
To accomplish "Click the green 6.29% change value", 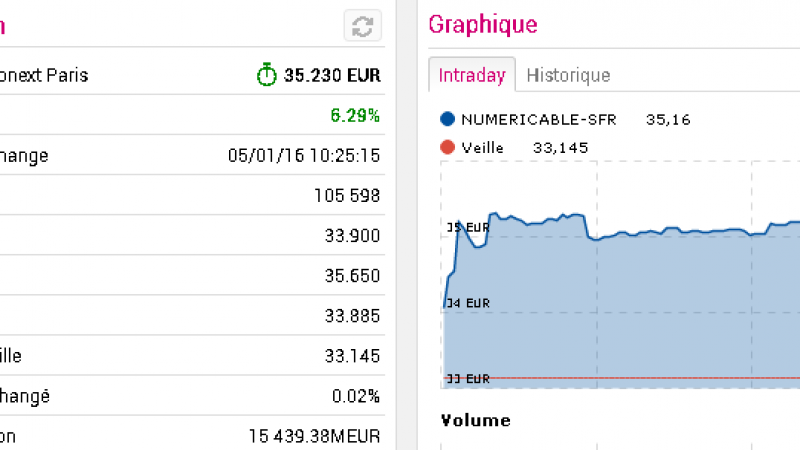I will (355, 115).
